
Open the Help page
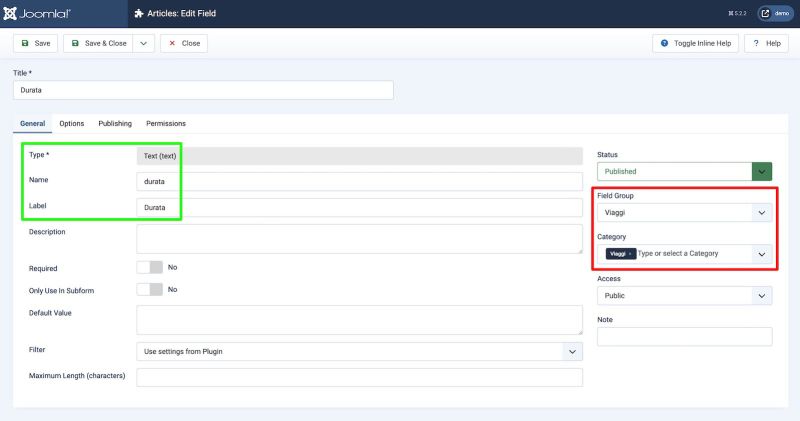coord(767,44)
